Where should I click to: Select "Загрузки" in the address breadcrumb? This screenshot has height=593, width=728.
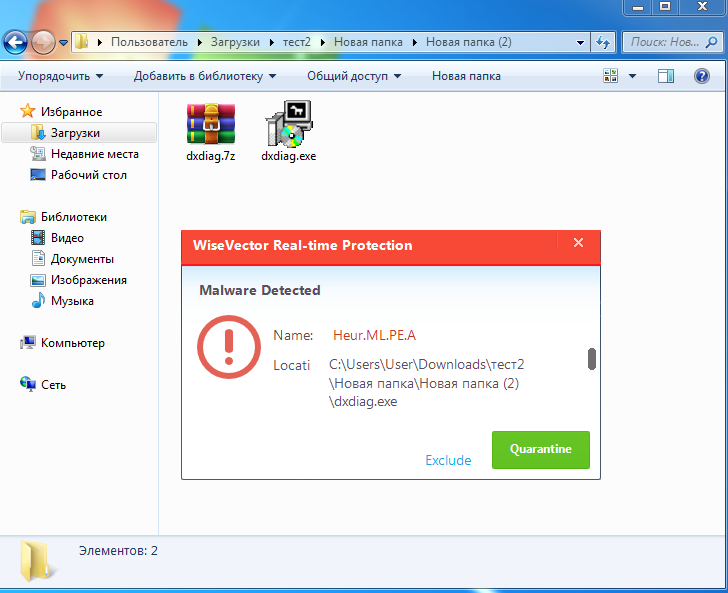click(235, 42)
